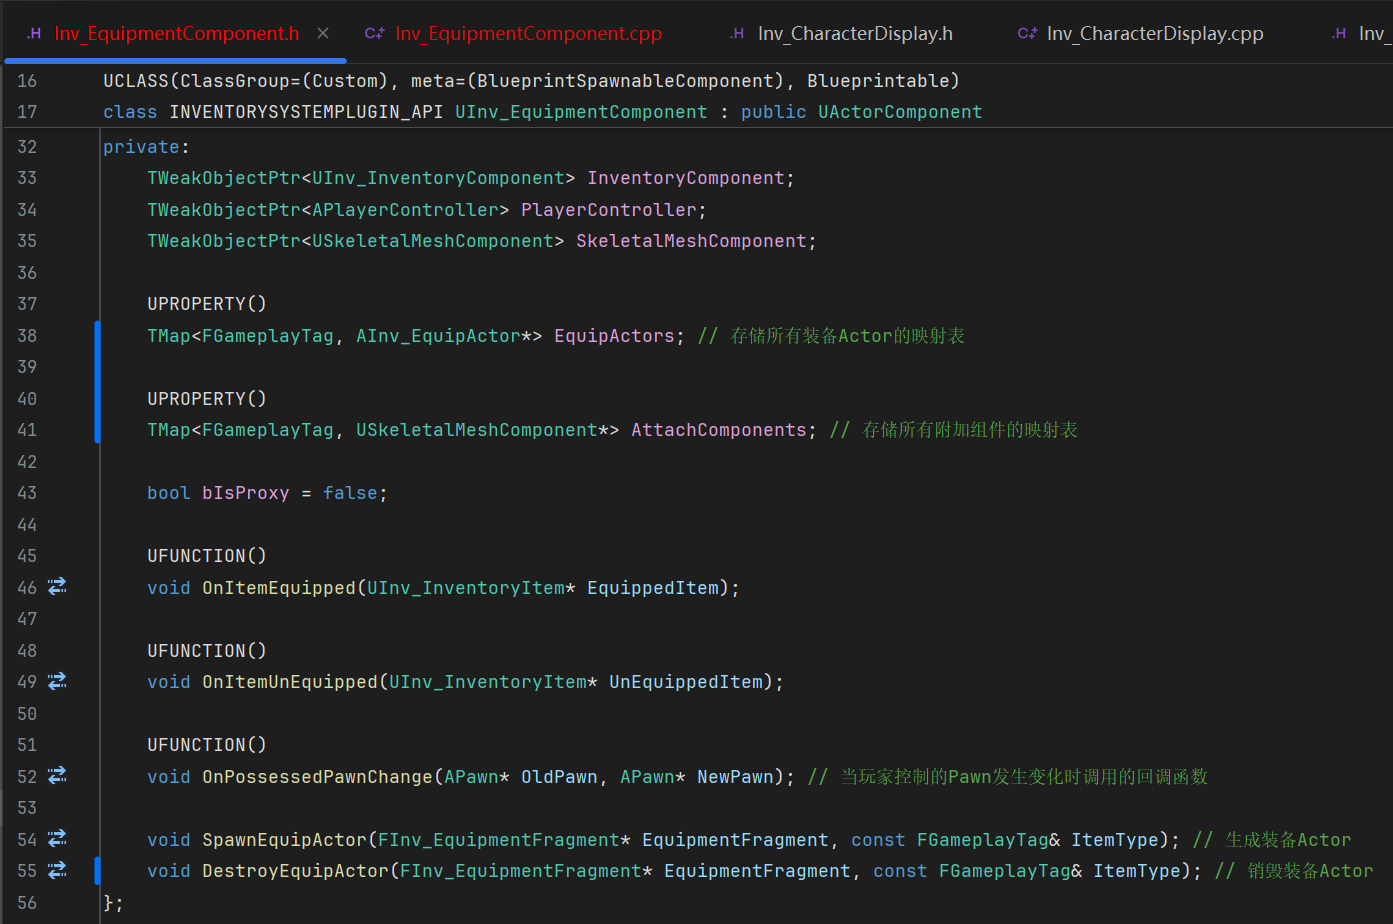Click the OldPawn parameter on line 52
1393x924 pixels.
(559, 777)
